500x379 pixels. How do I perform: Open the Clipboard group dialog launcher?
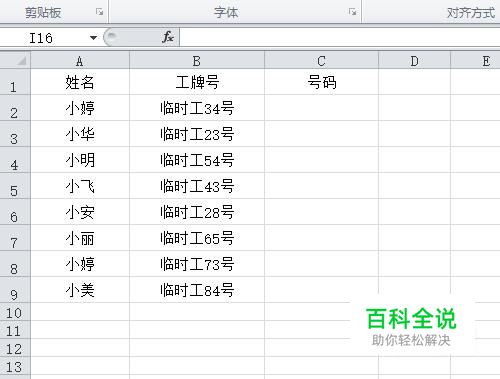point(99,12)
